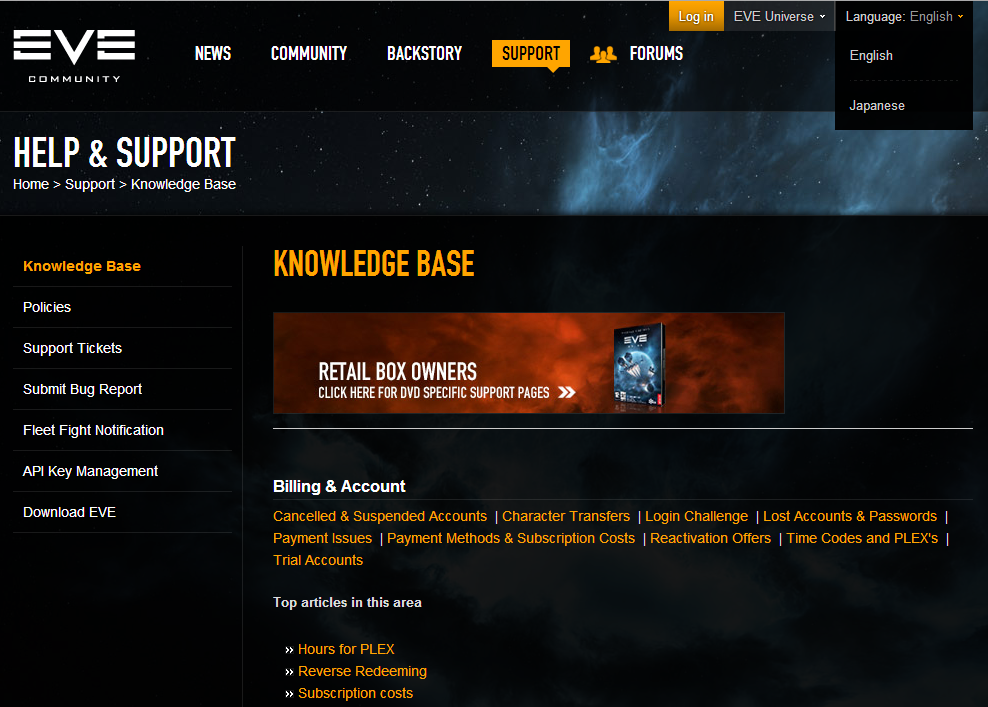Open the Backstory navigation tab
This screenshot has width=988, height=707.
(x=424, y=54)
